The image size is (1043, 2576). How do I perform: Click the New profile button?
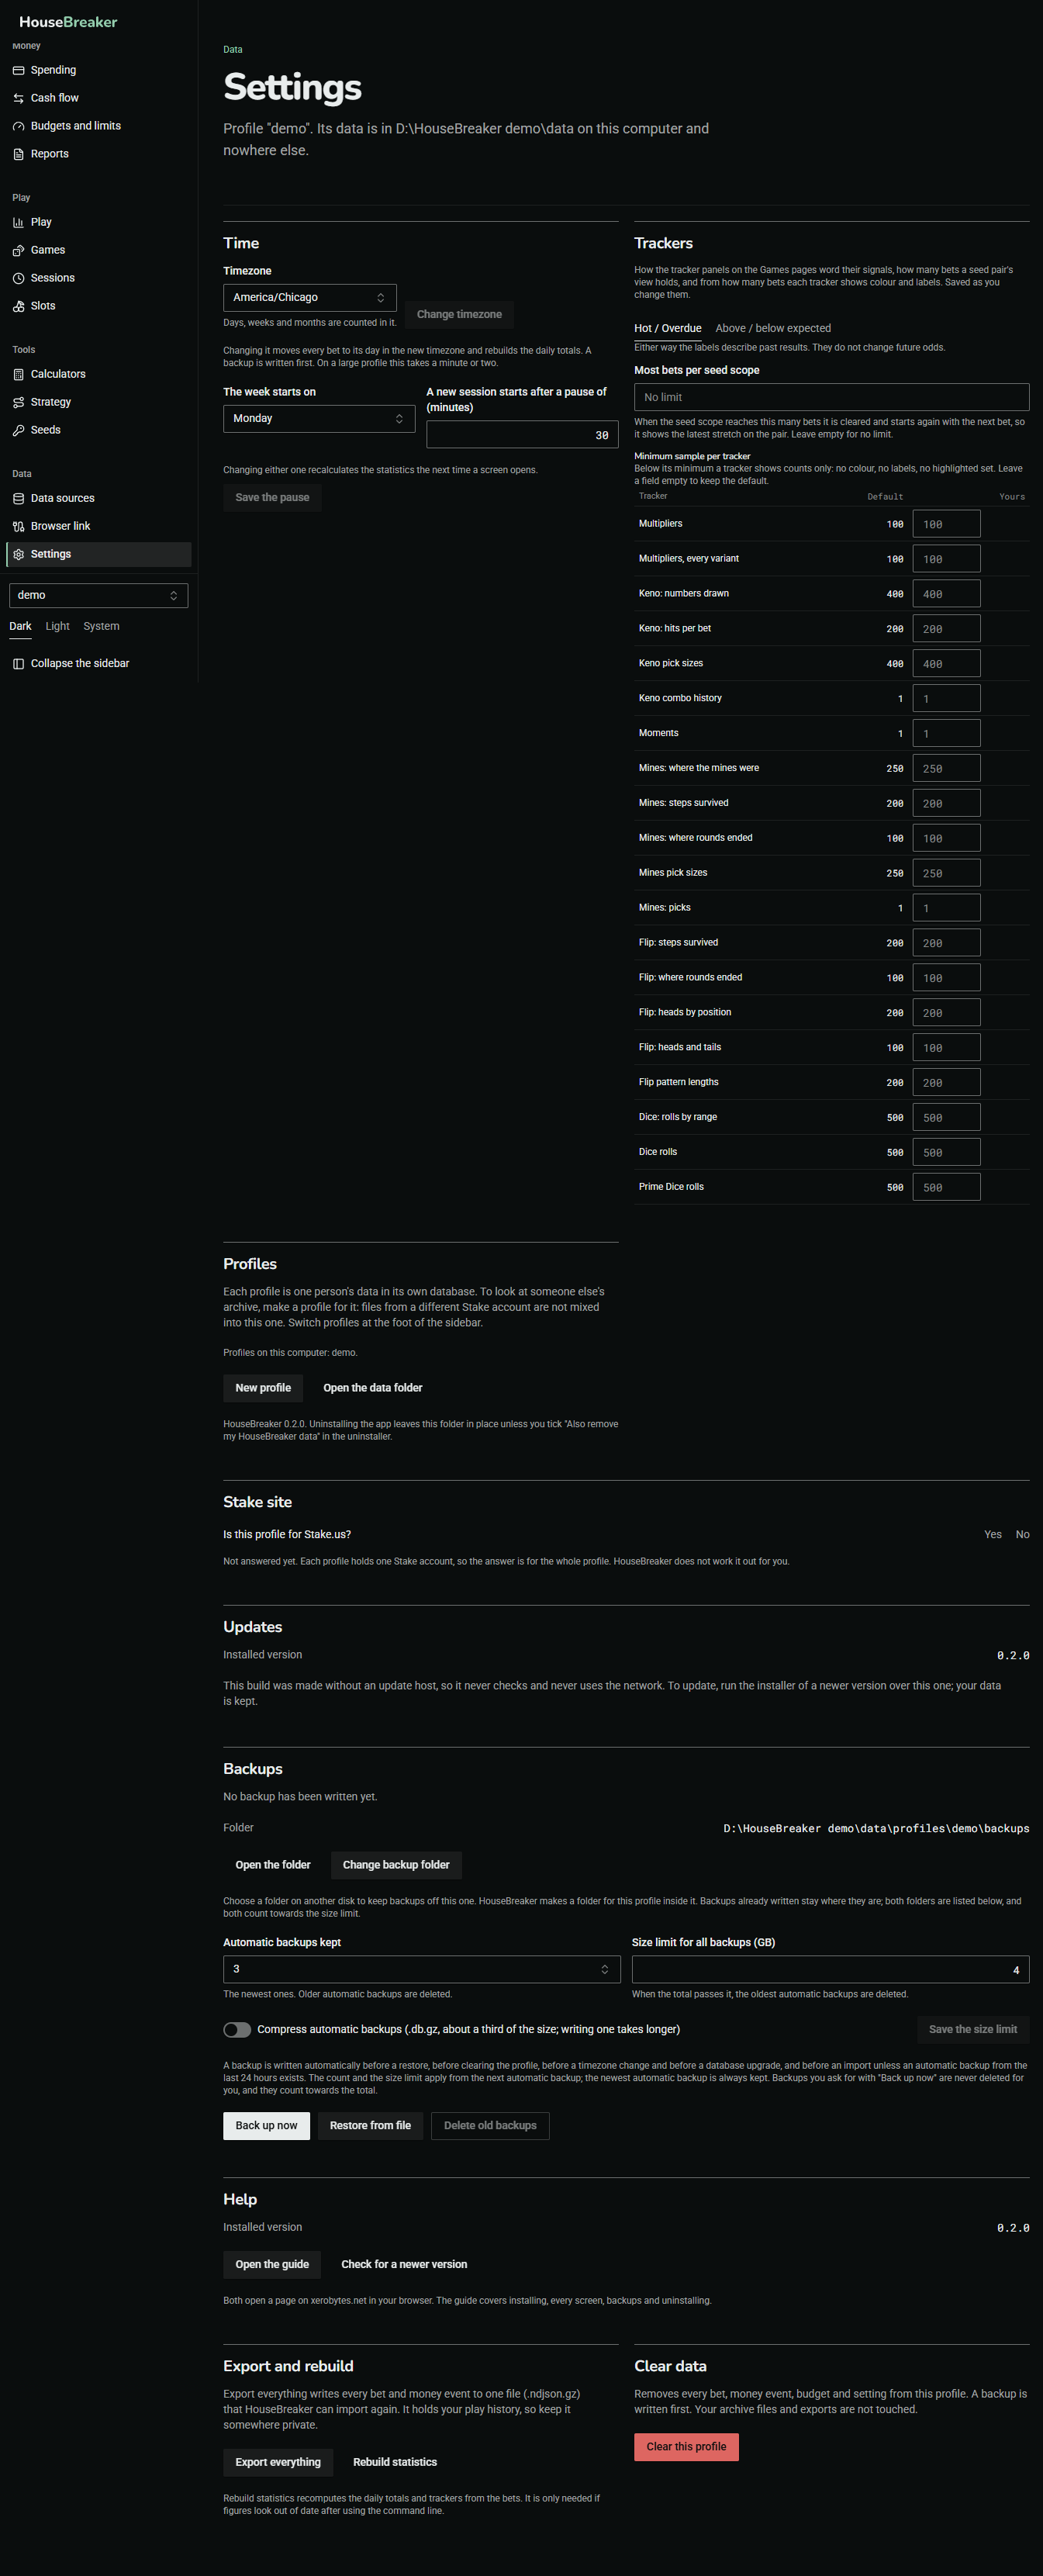(263, 1388)
